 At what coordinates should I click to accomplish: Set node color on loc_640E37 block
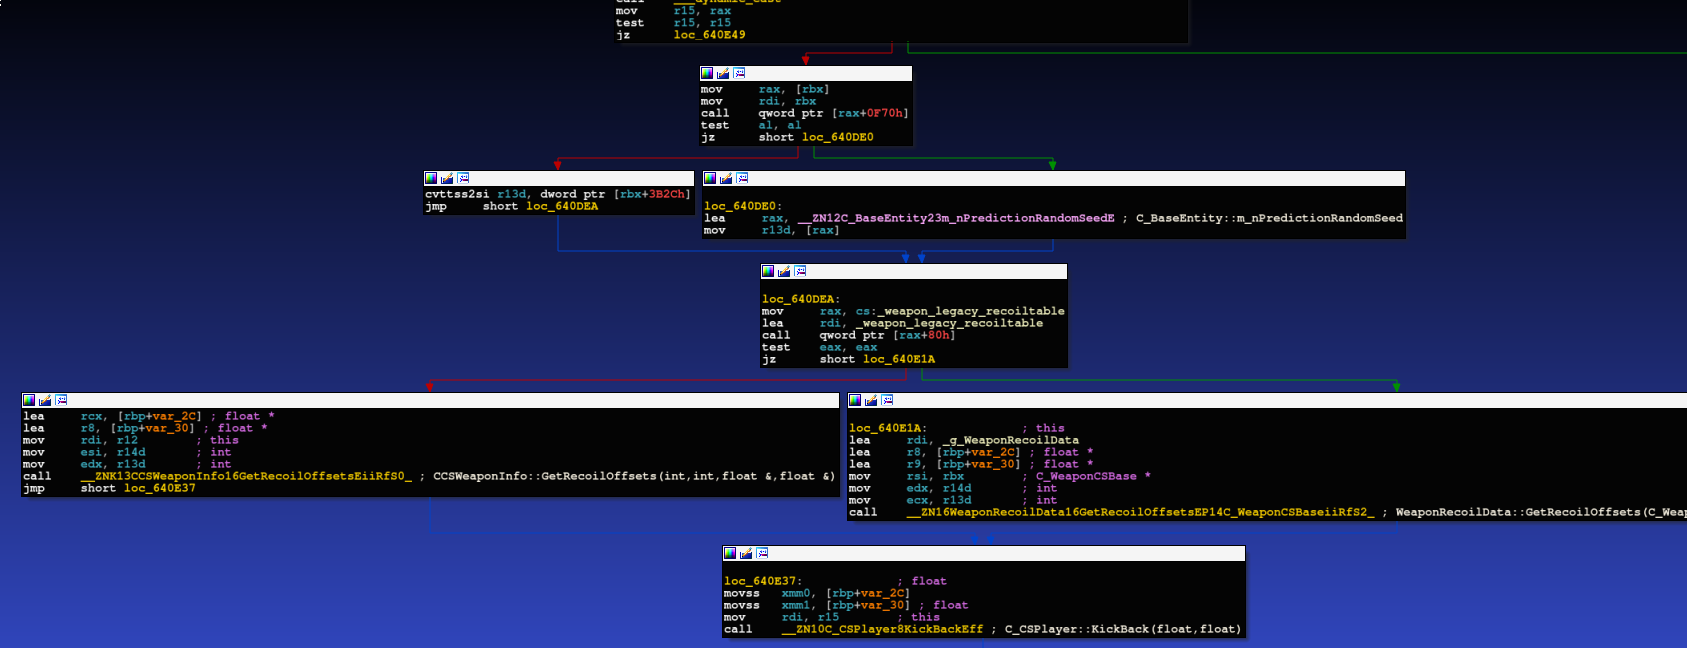click(730, 553)
